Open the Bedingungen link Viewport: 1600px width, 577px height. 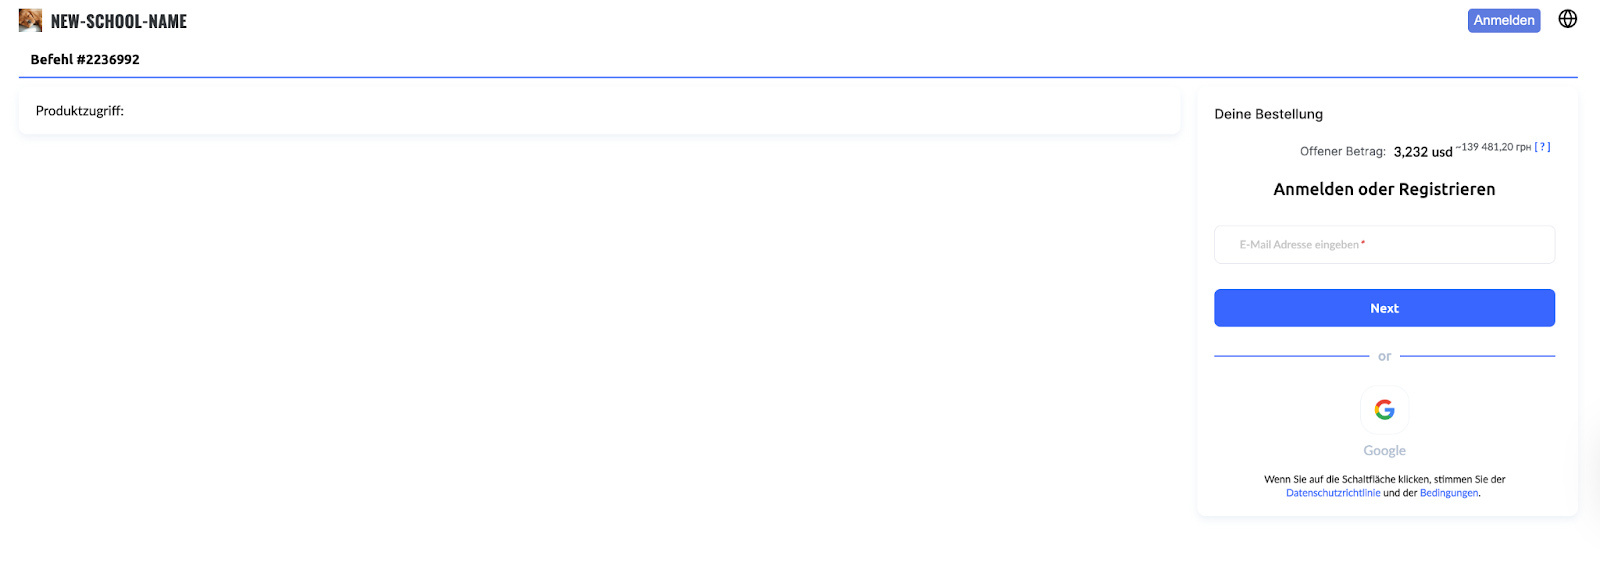point(1448,493)
